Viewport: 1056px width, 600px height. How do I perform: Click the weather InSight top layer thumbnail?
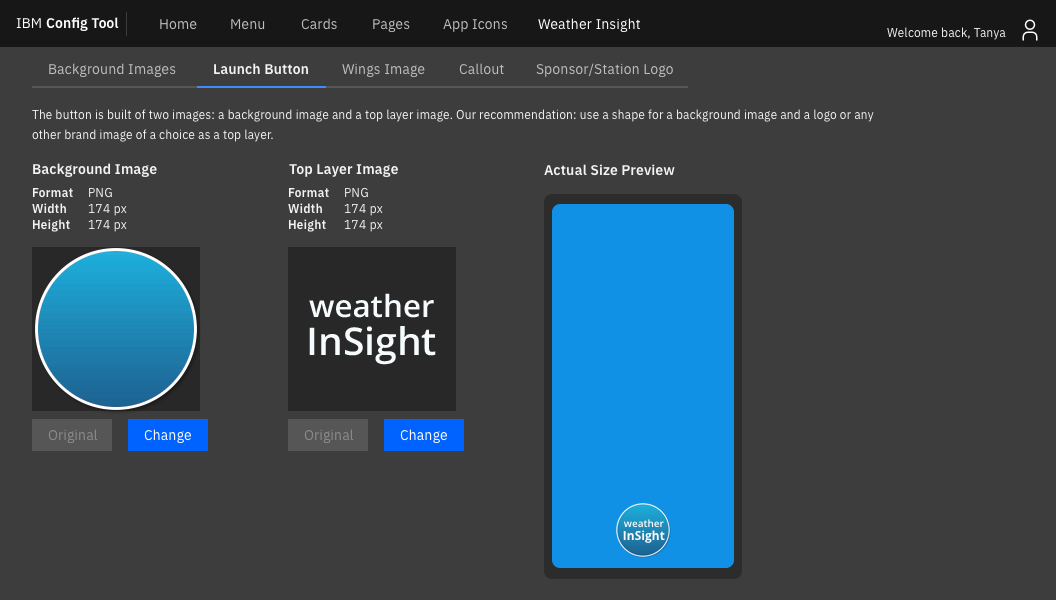(372, 329)
